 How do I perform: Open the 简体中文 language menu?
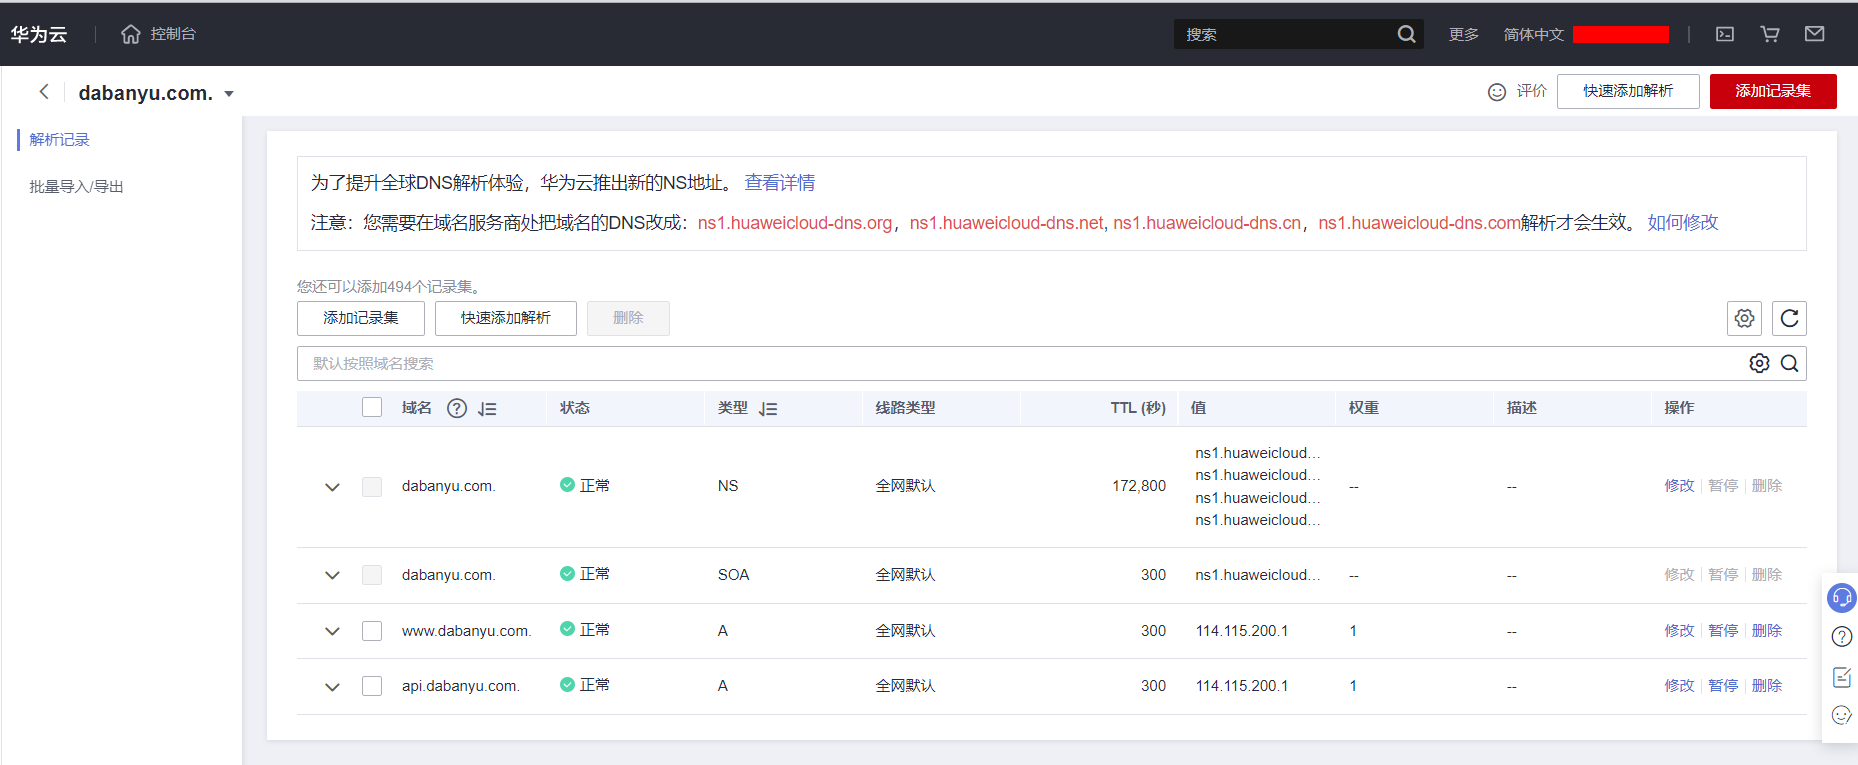coord(1534,34)
